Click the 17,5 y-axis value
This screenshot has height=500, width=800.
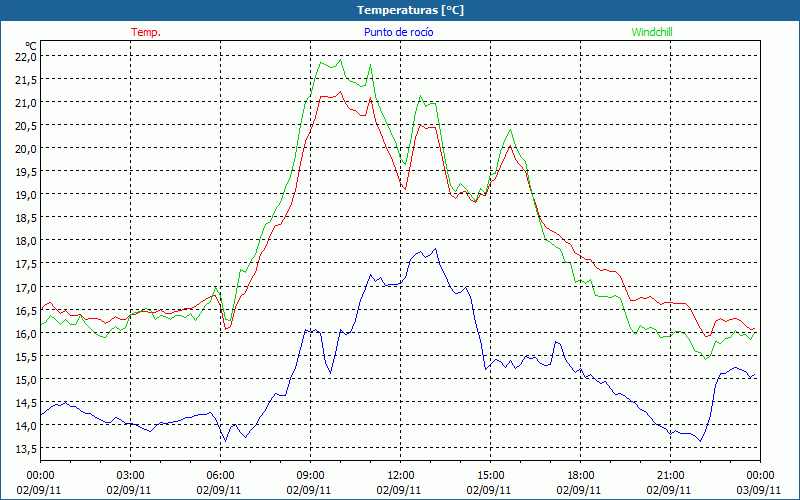[x=26, y=264]
